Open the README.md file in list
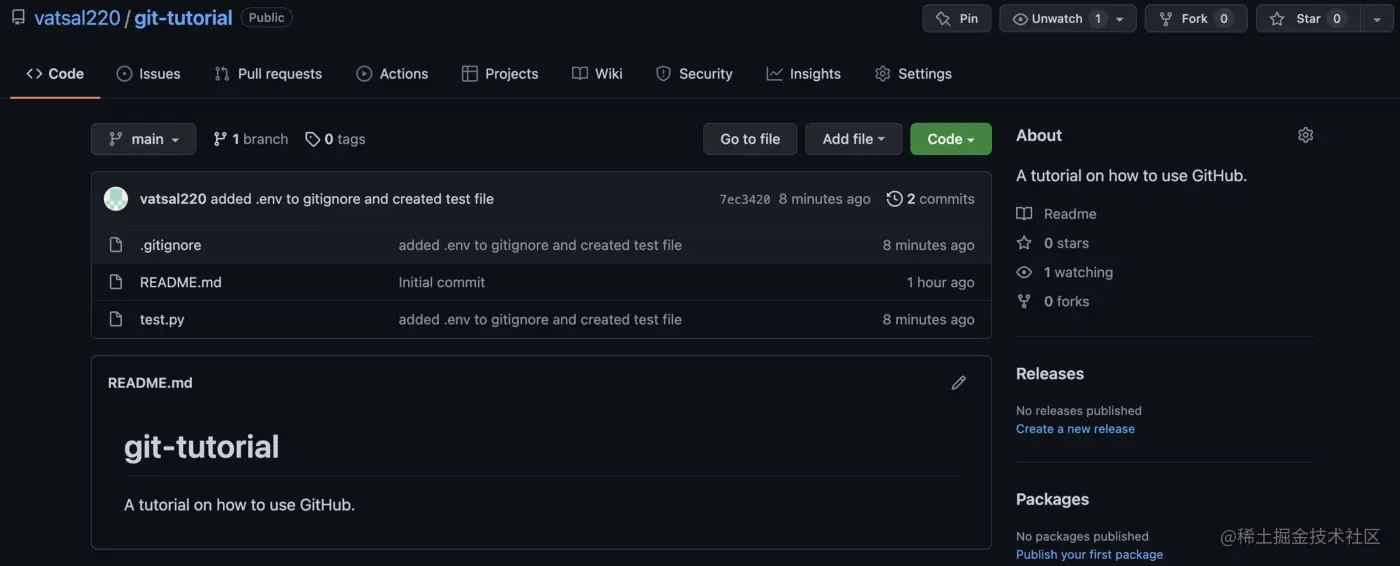Viewport: 1400px width, 566px height. (181, 282)
